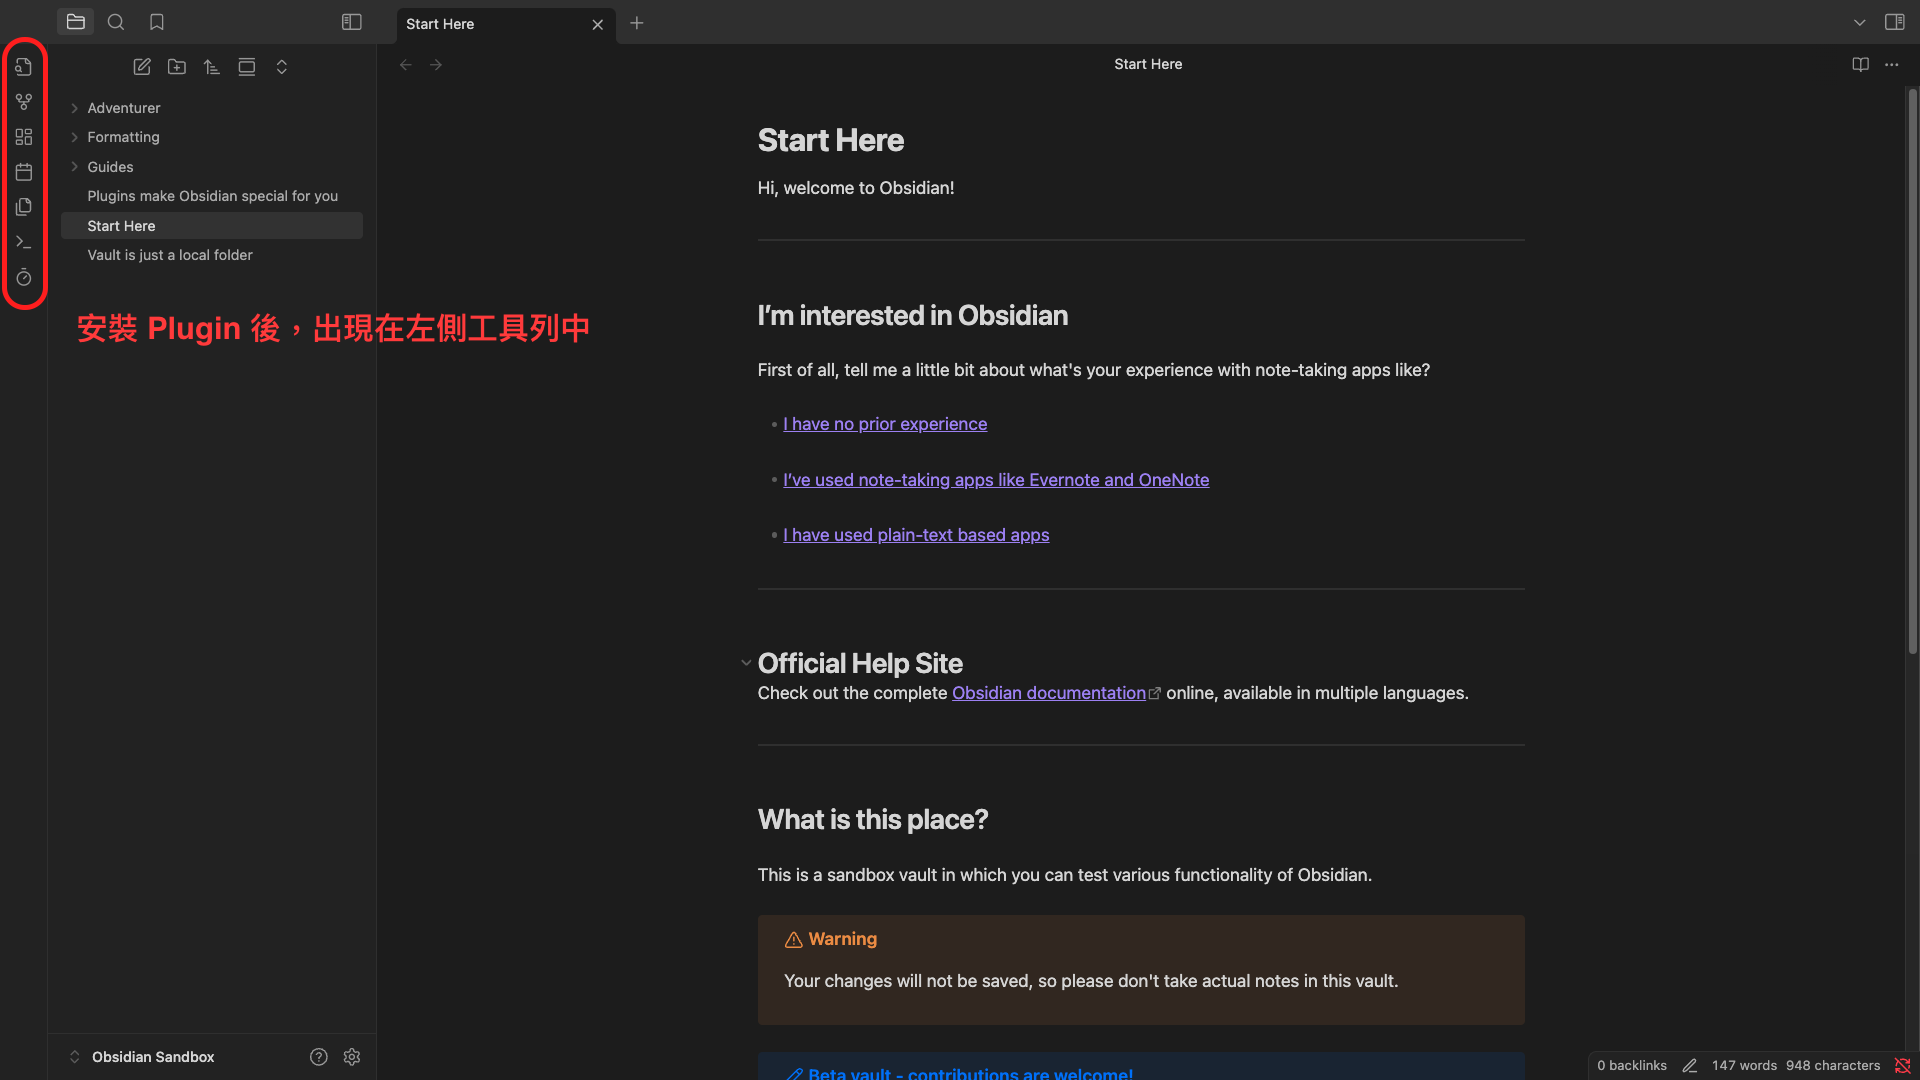This screenshot has height=1080, width=1920.
Task: Create a new canvas from the ribbon
Action: 24,137
